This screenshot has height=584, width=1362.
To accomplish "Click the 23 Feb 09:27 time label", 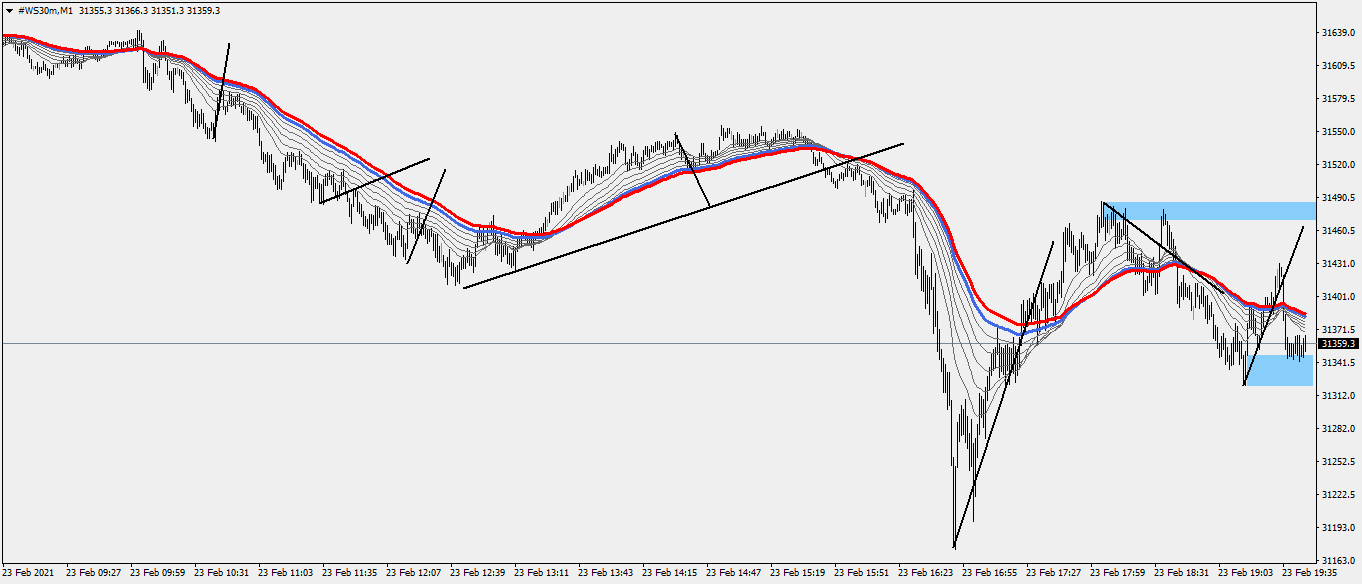I will point(94,574).
